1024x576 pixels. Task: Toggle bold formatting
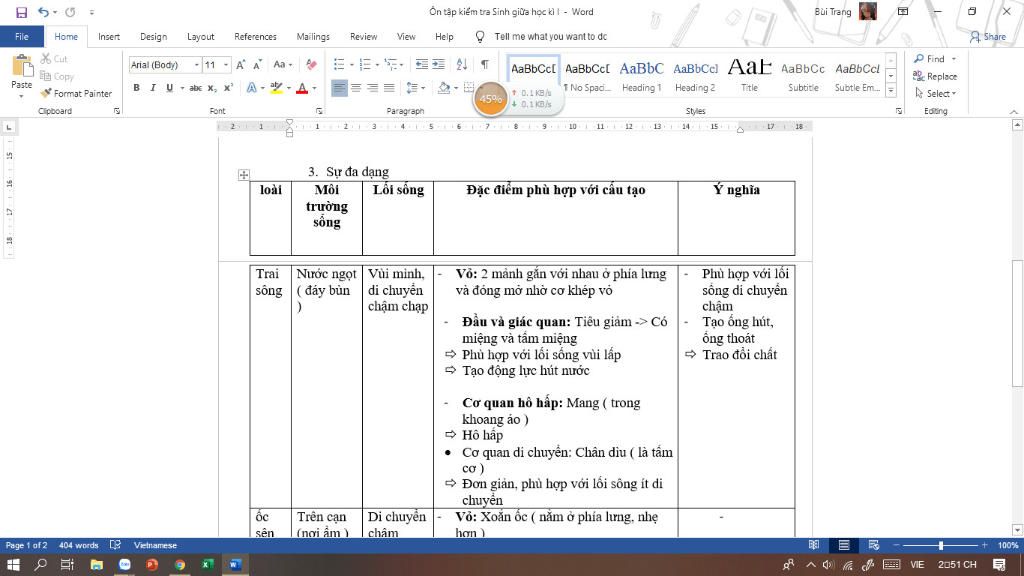pyautogui.click(x=136, y=88)
